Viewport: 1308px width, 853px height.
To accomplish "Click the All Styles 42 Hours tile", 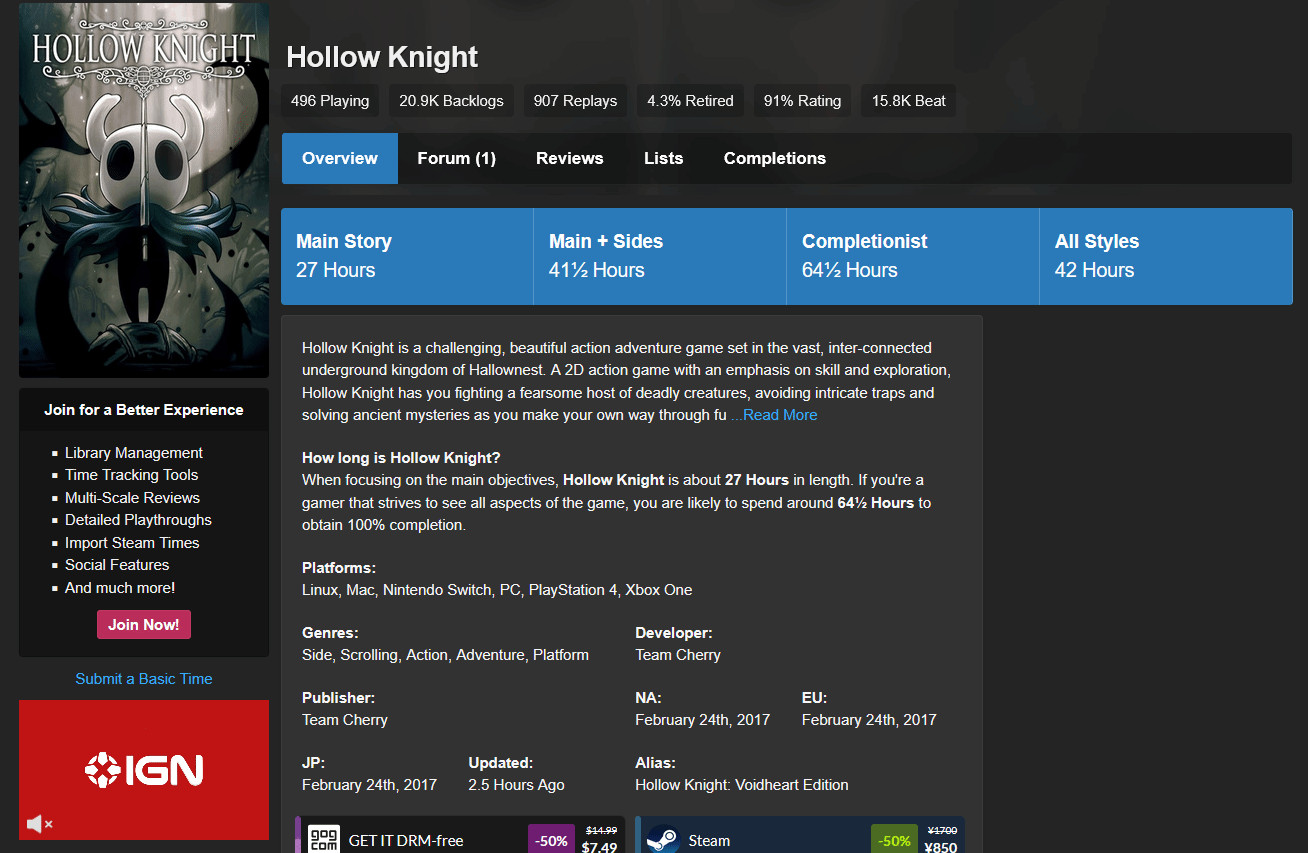I will click(x=1166, y=256).
